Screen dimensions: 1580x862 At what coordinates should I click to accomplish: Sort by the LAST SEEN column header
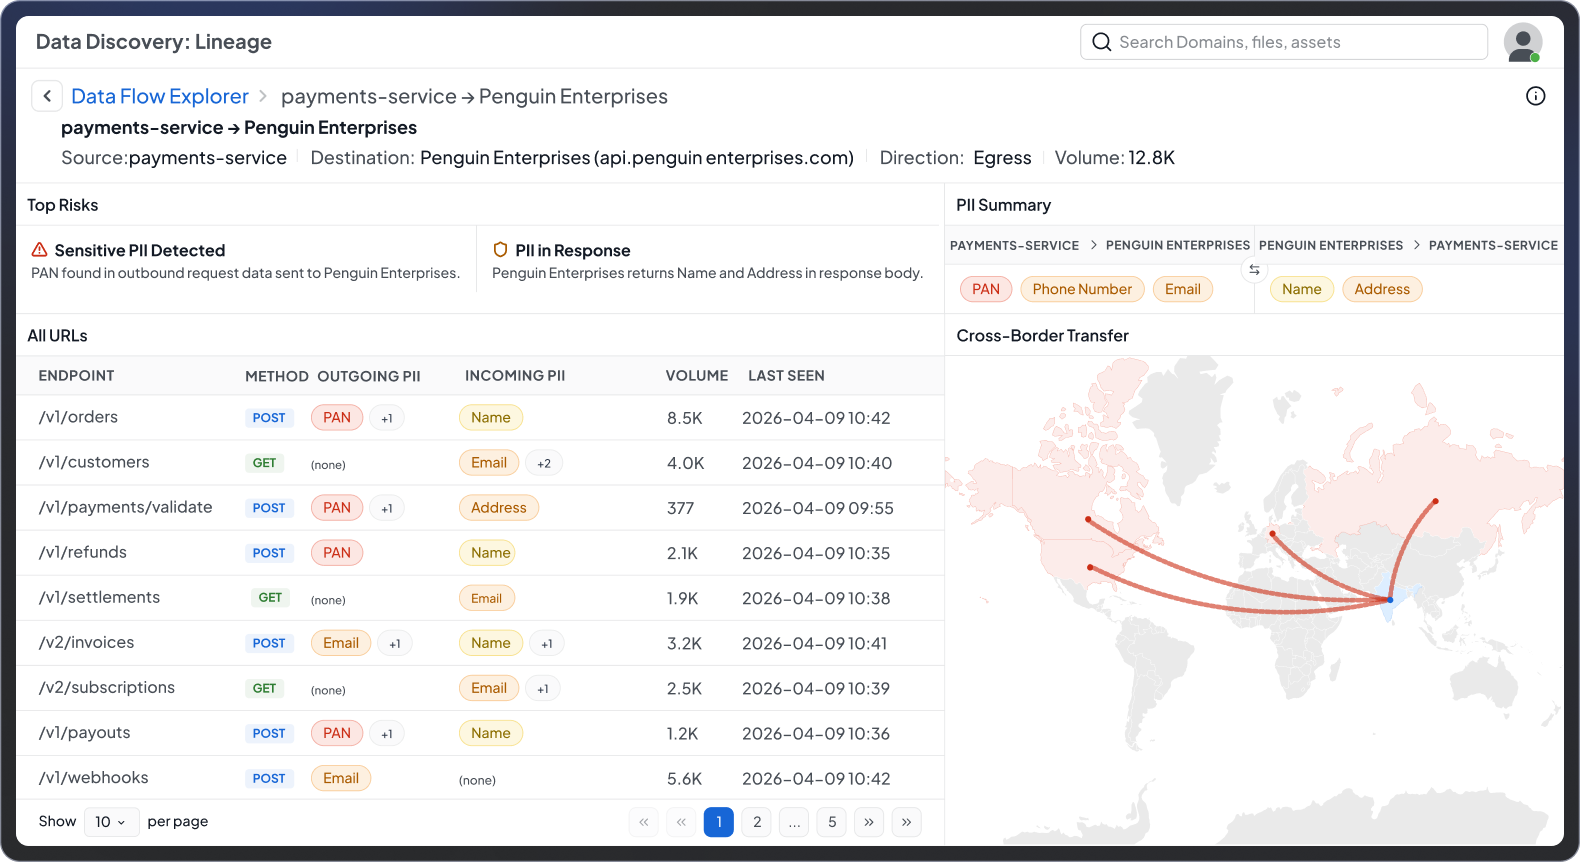click(x=786, y=376)
